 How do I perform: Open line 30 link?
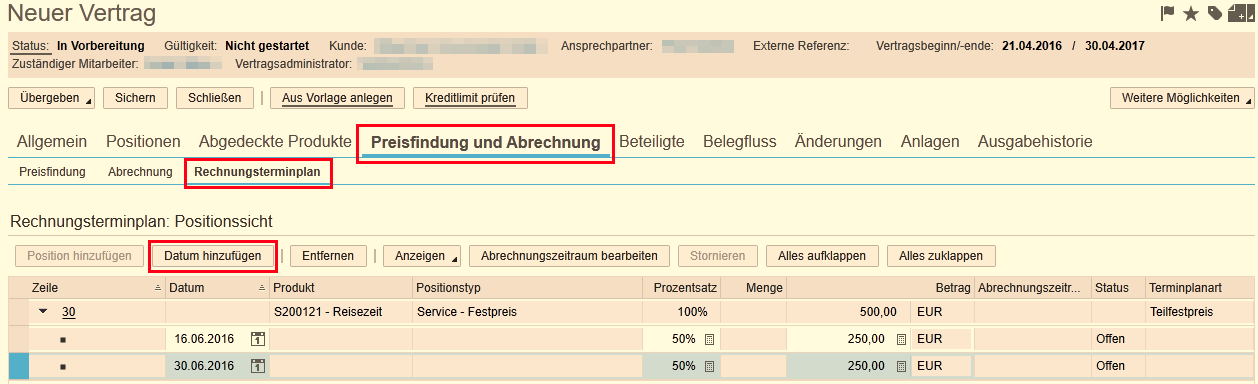pos(69,312)
